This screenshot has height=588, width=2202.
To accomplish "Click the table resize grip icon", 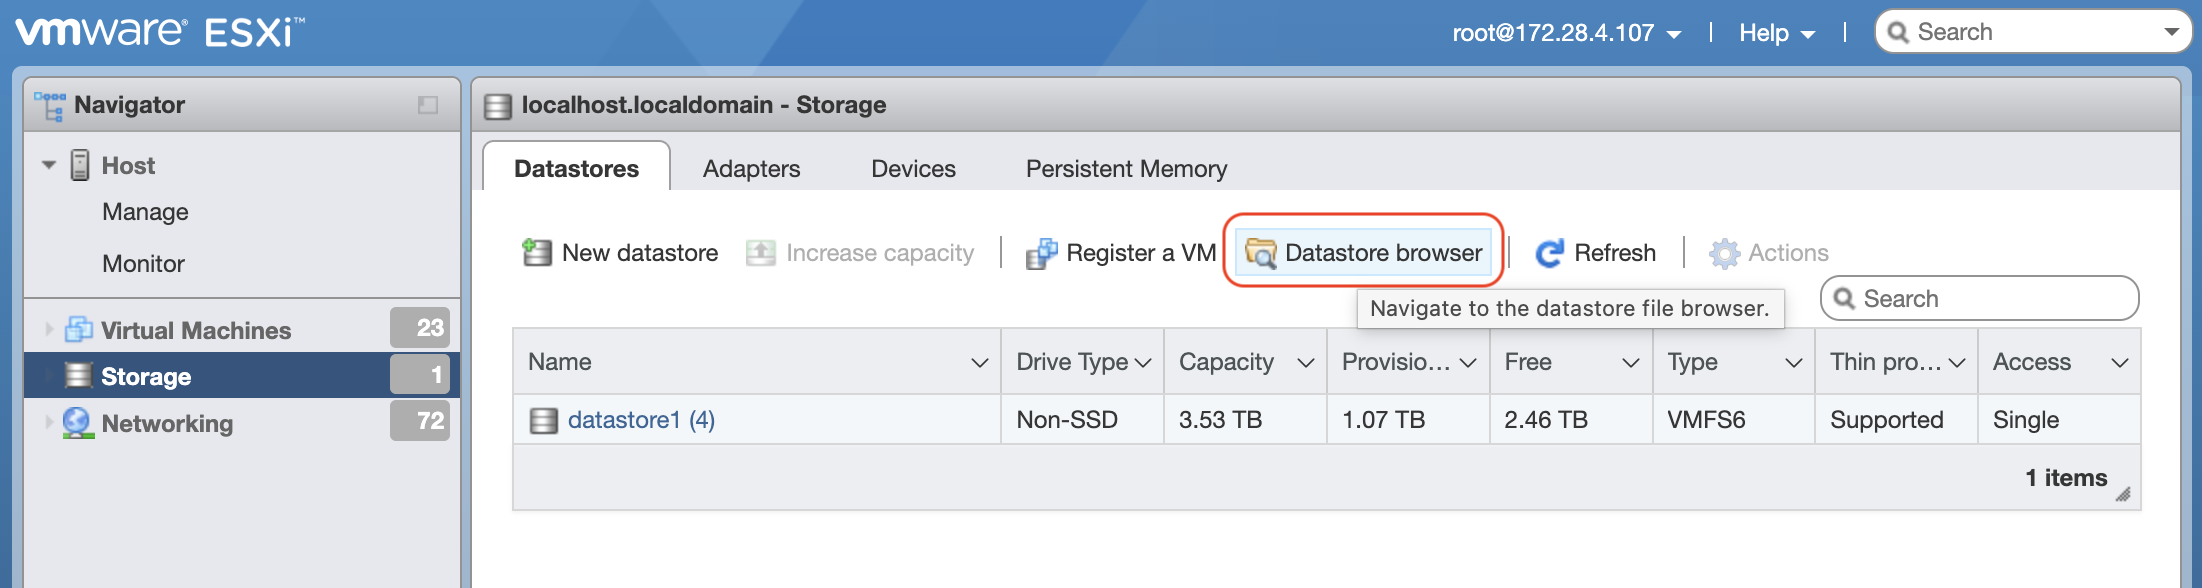I will click(2122, 493).
